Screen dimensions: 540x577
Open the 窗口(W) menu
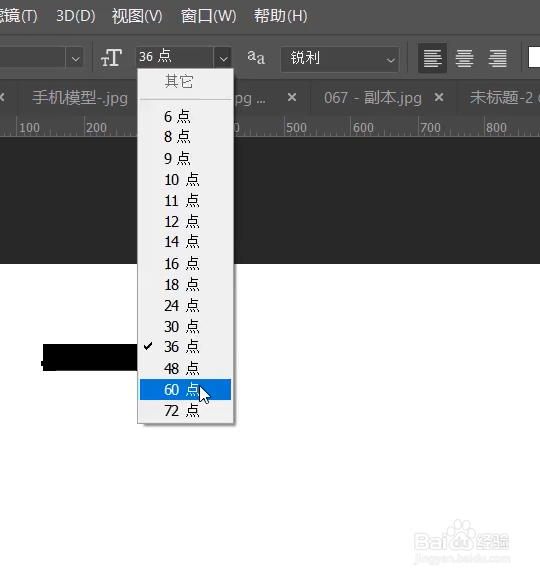point(208,16)
